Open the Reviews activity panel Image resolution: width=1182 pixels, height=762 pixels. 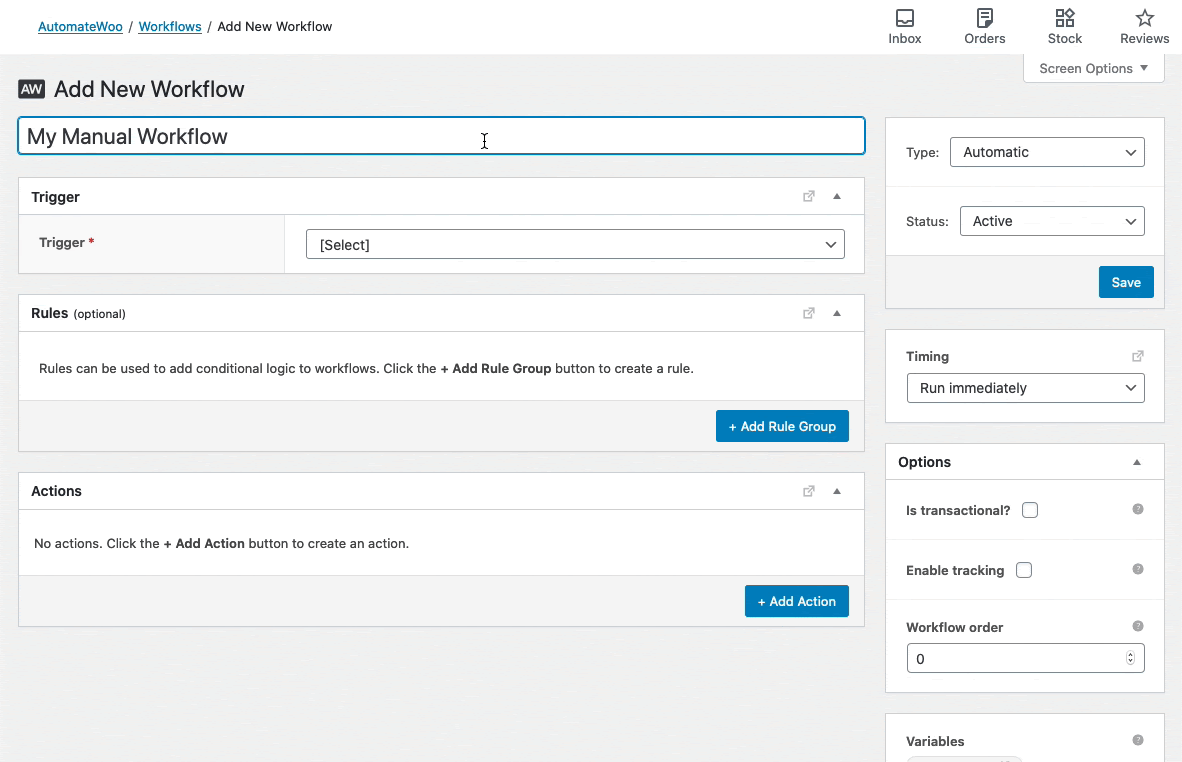pyautogui.click(x=1144, y=27)
